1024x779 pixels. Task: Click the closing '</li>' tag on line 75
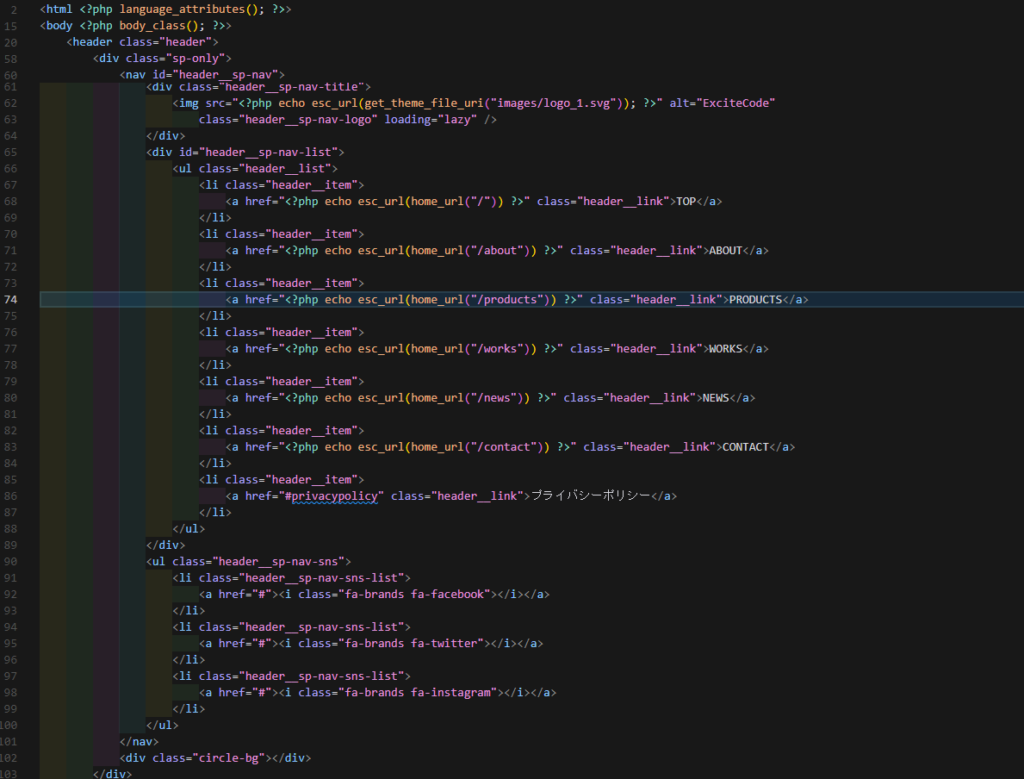tap(216, 316)
